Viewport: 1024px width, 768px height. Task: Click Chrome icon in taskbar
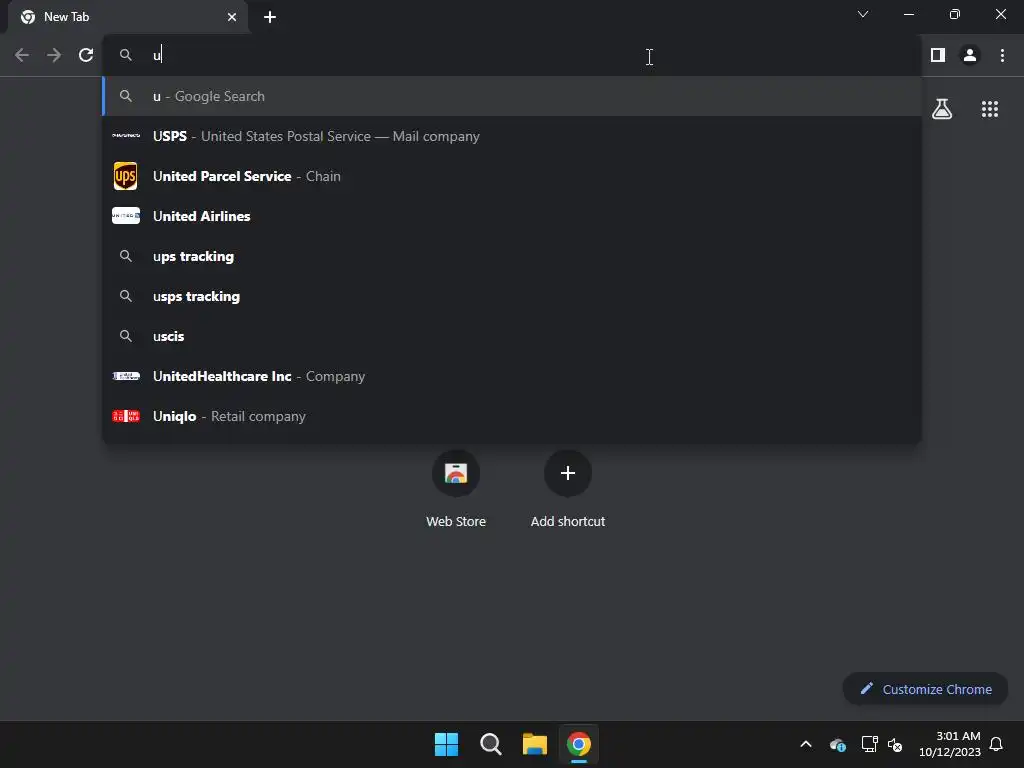tap(579, 744)
